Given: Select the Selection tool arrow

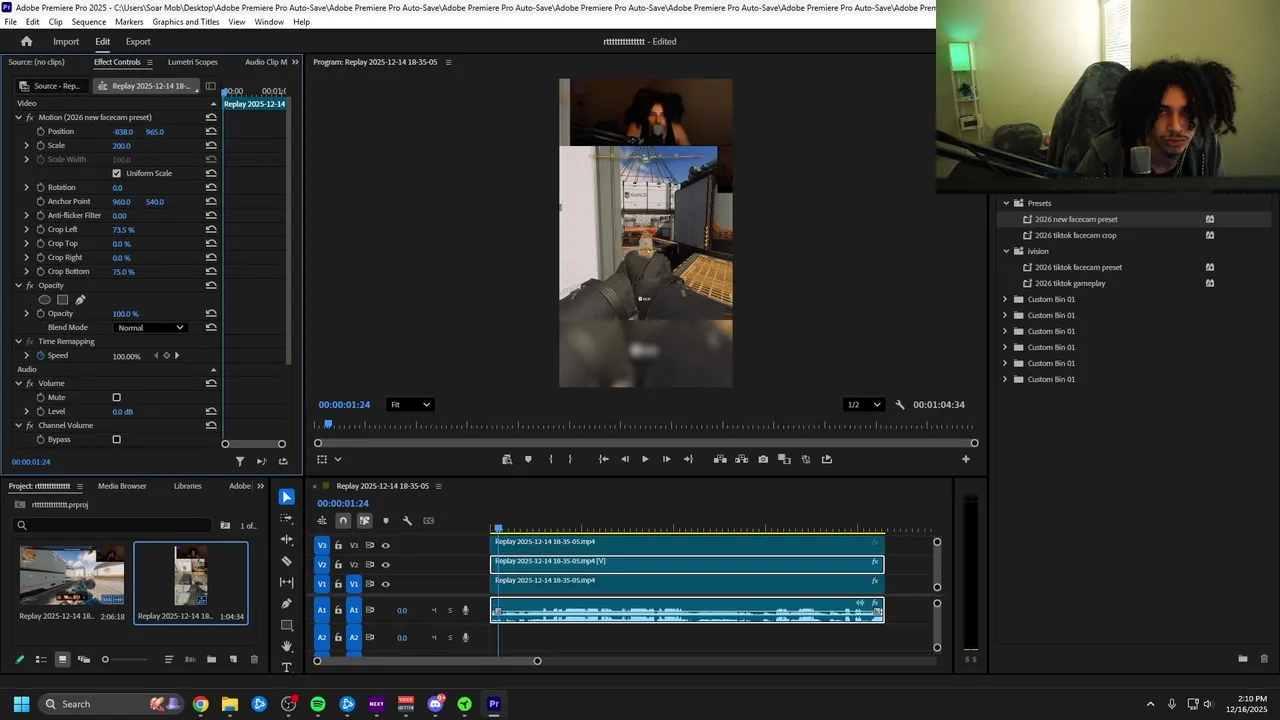Looking at the screenshot, I should (287, 497).
